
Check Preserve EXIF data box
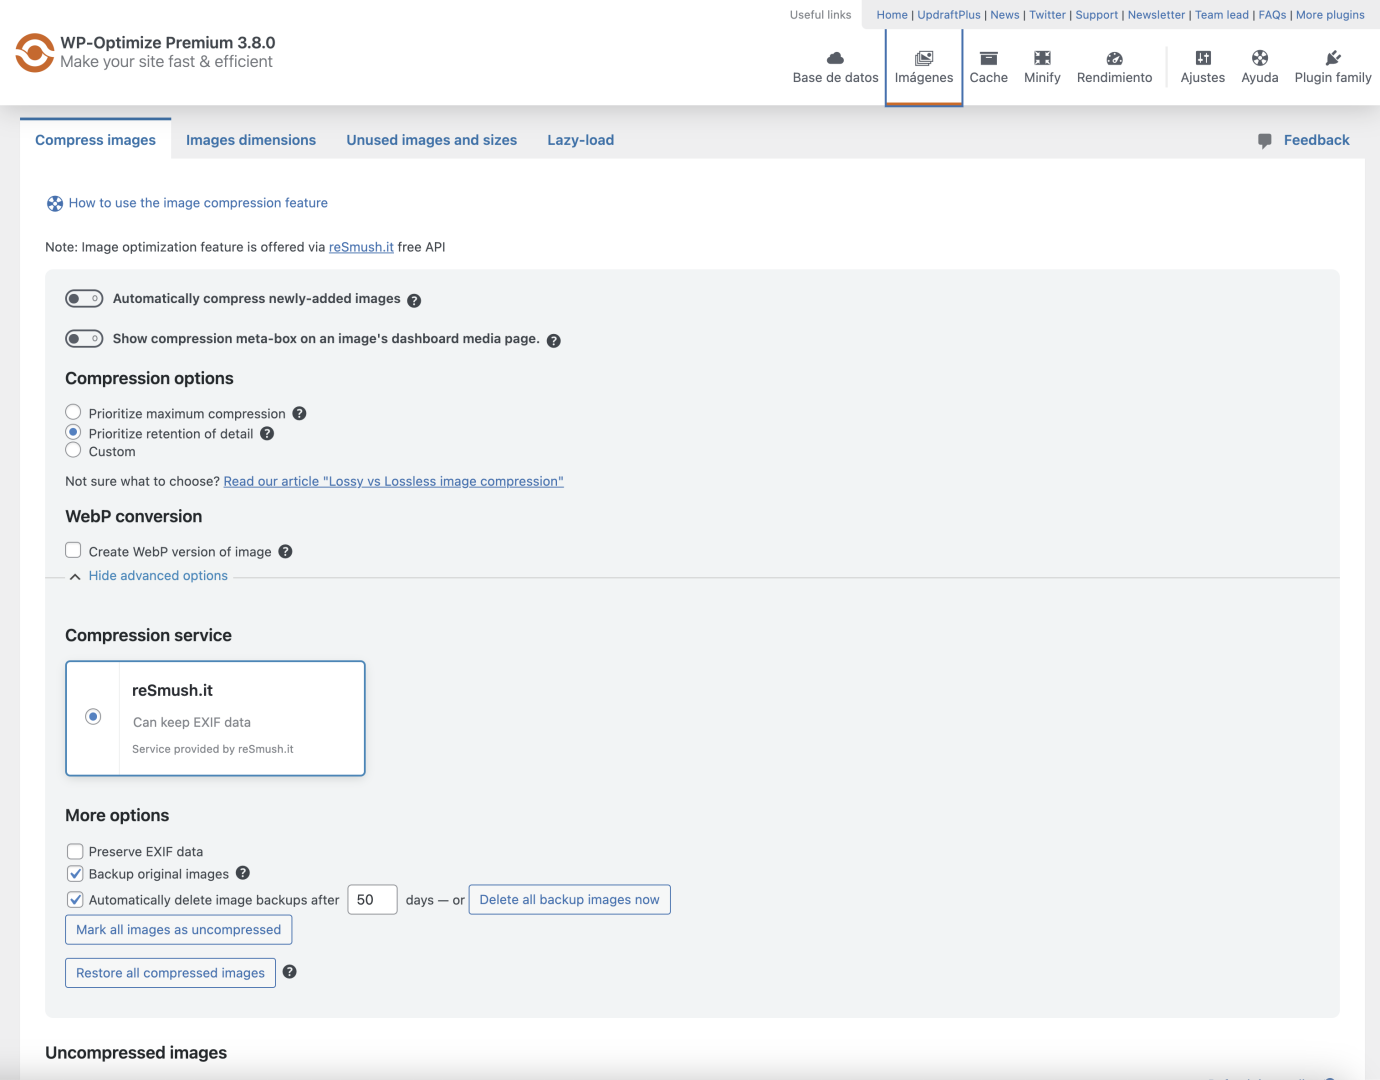(x=75, y=851)
